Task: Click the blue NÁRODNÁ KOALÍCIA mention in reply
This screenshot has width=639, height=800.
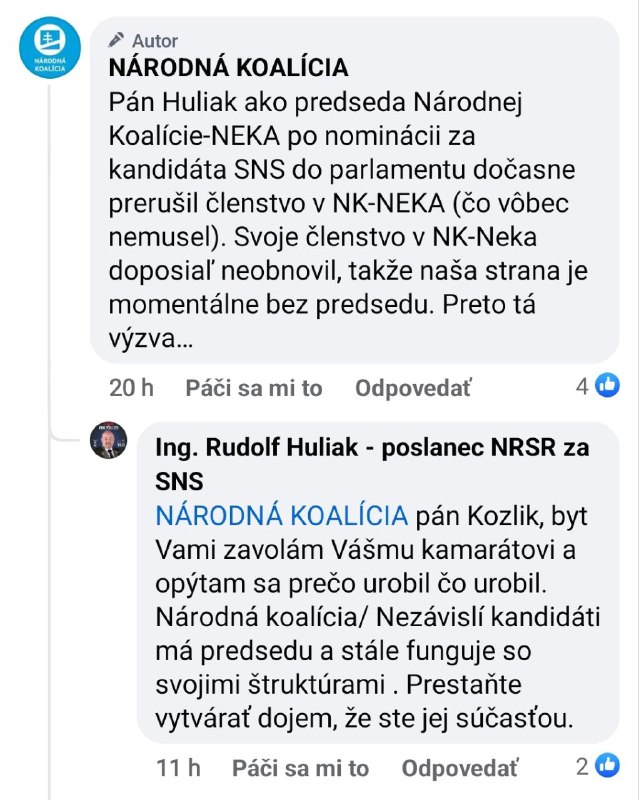Action: 282,516
